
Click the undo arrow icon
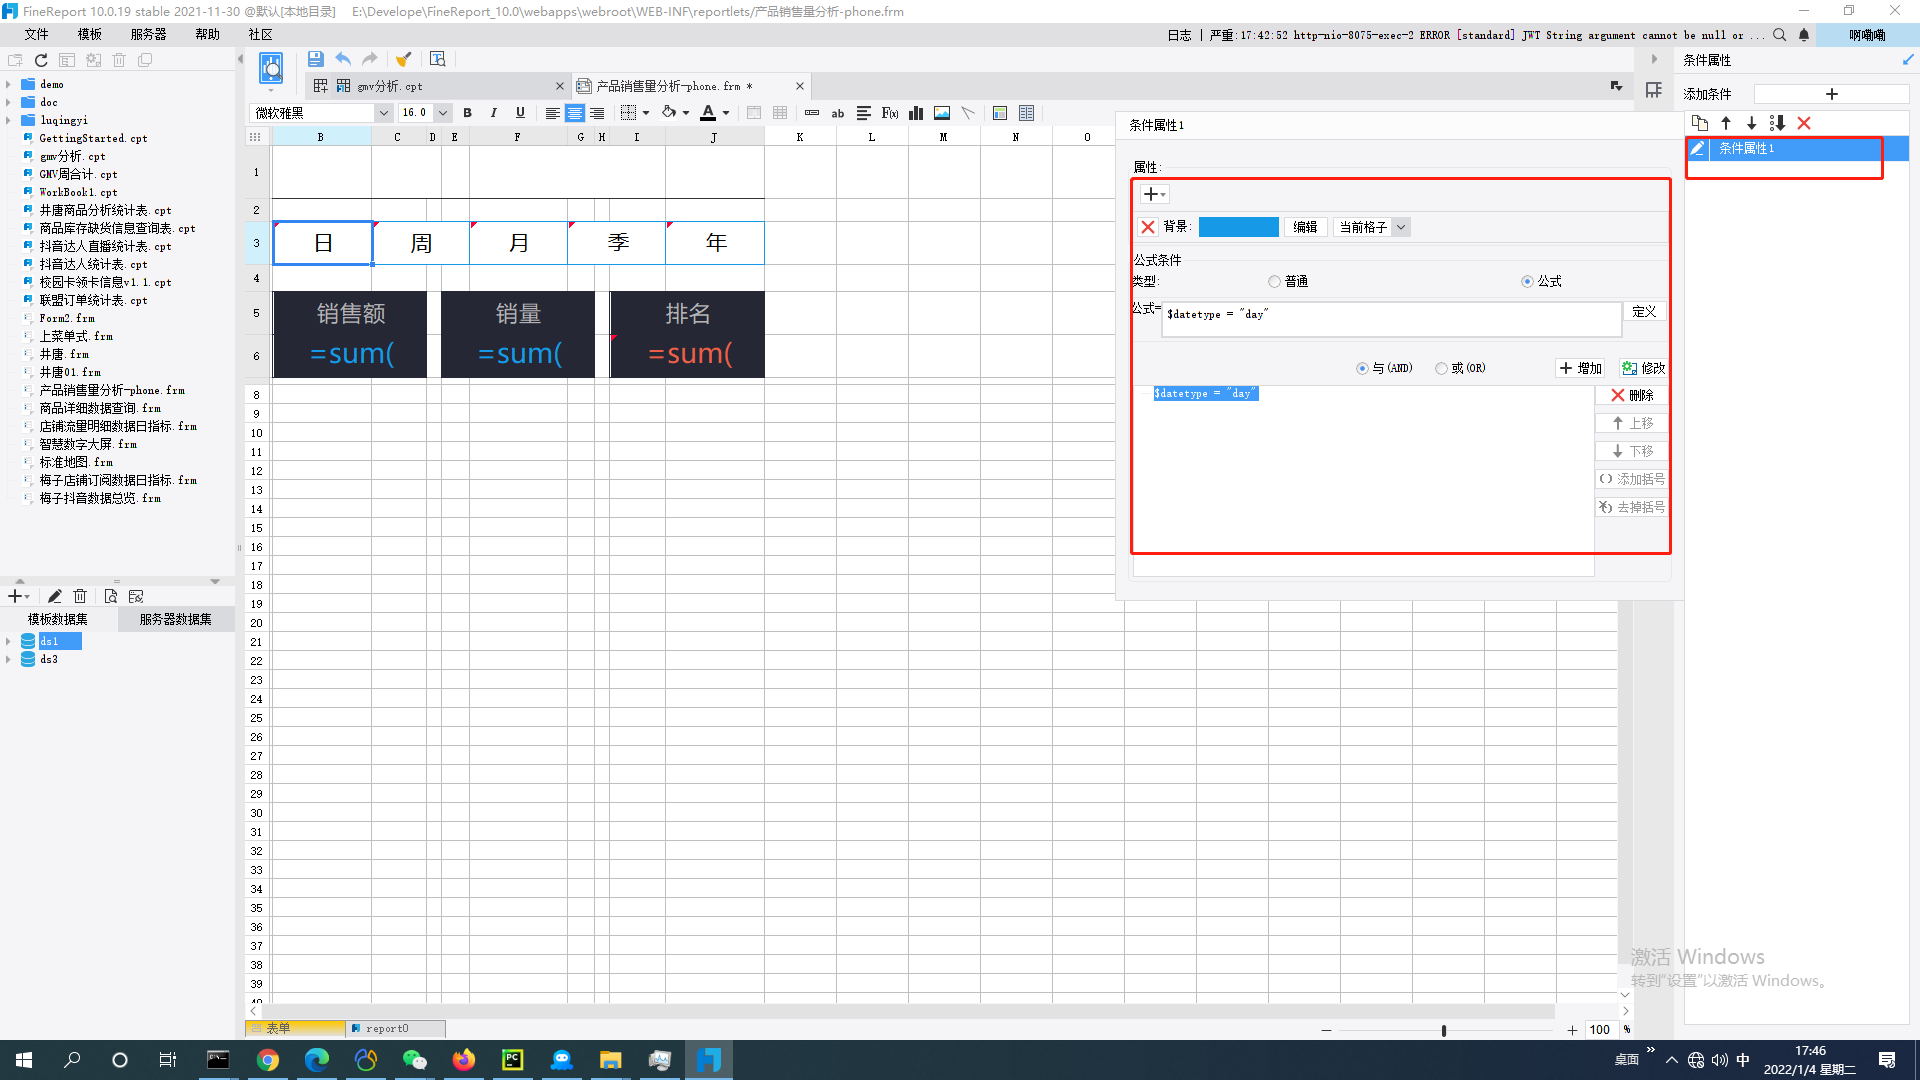click(343, 59)
